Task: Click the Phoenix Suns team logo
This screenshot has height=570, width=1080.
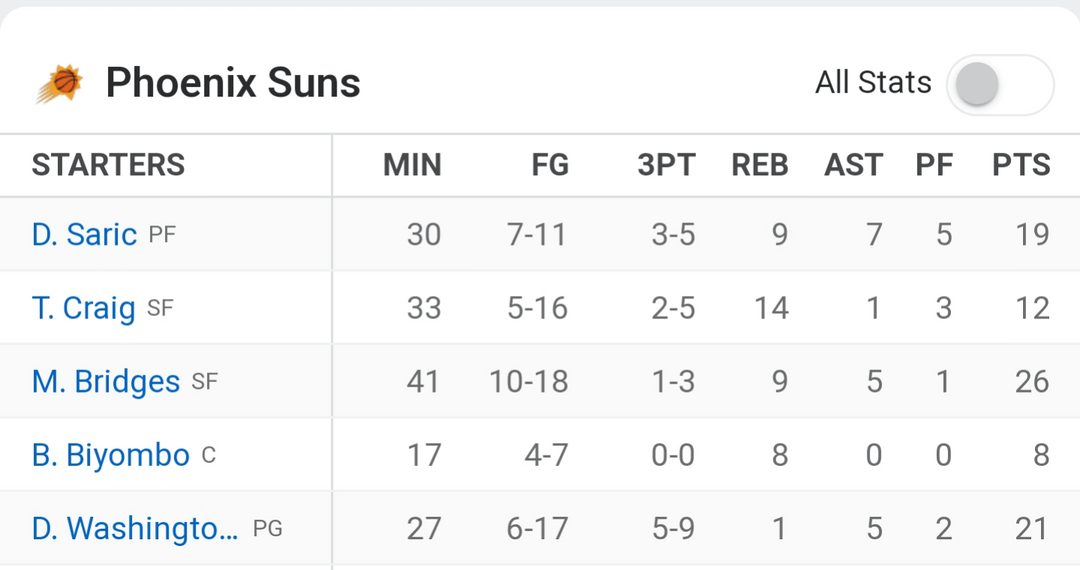Action: 60,83
